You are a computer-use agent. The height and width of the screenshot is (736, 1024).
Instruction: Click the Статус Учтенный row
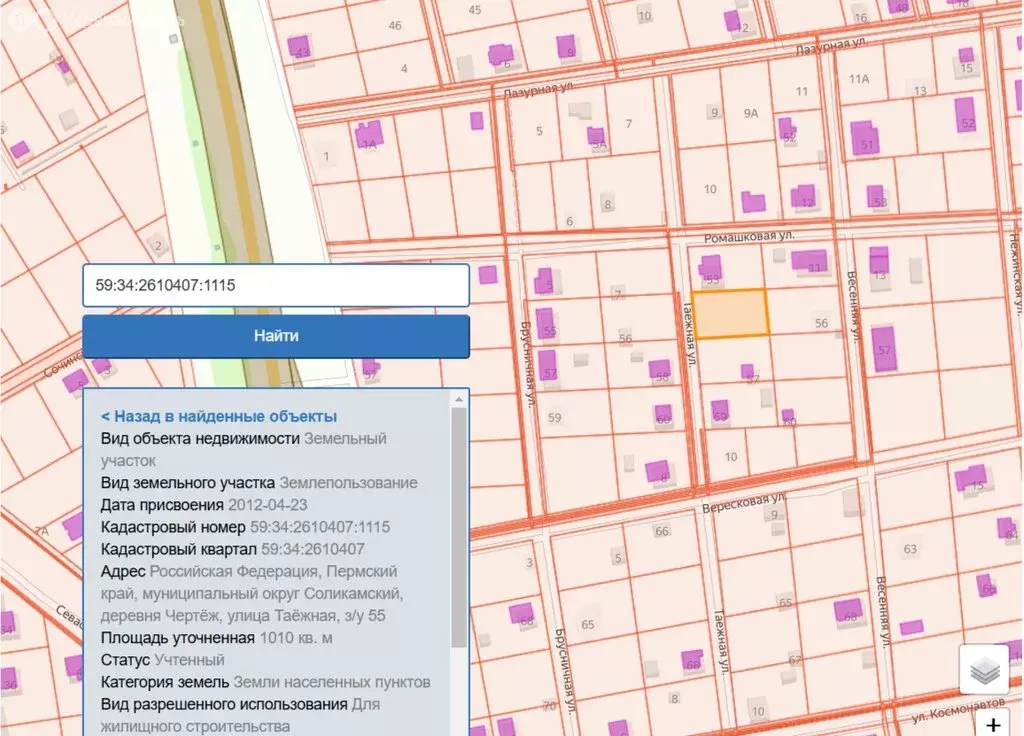coord(163,660)
